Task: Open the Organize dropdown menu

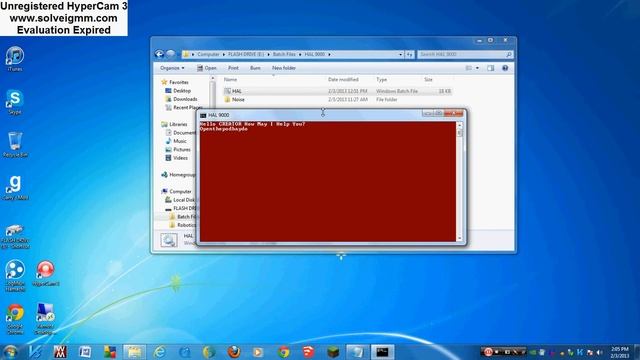Action: pyautogui.click(x=172, y=68)
